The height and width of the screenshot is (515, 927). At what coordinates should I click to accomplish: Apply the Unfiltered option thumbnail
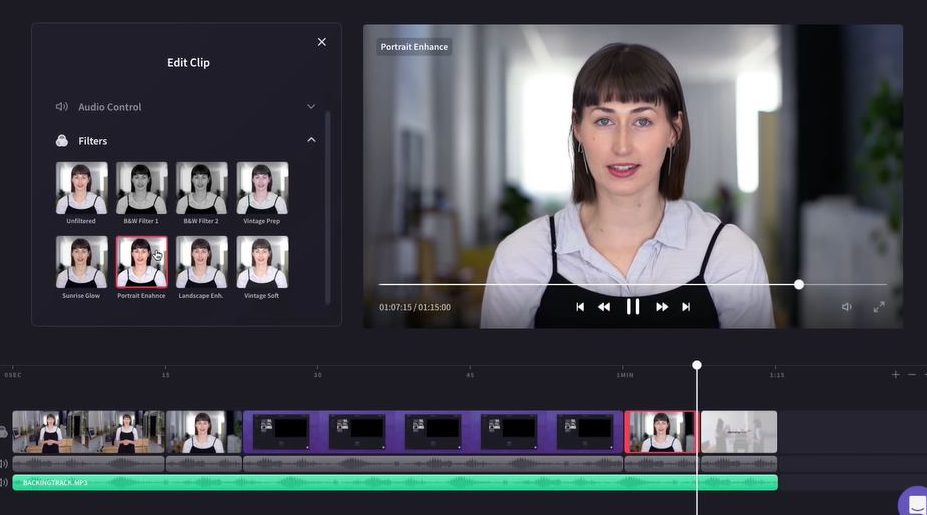(x=82, y=188)
